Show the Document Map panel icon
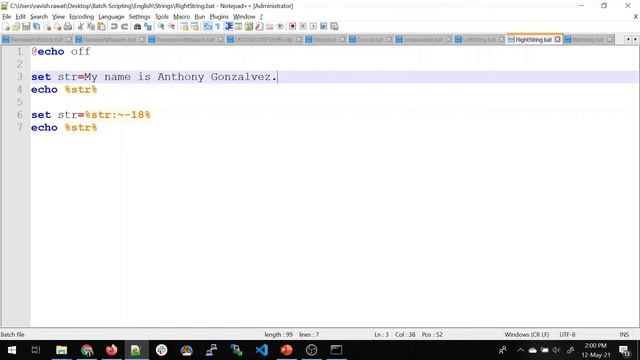The height and width of the screenshot is (360, 640). pos(249,27)
